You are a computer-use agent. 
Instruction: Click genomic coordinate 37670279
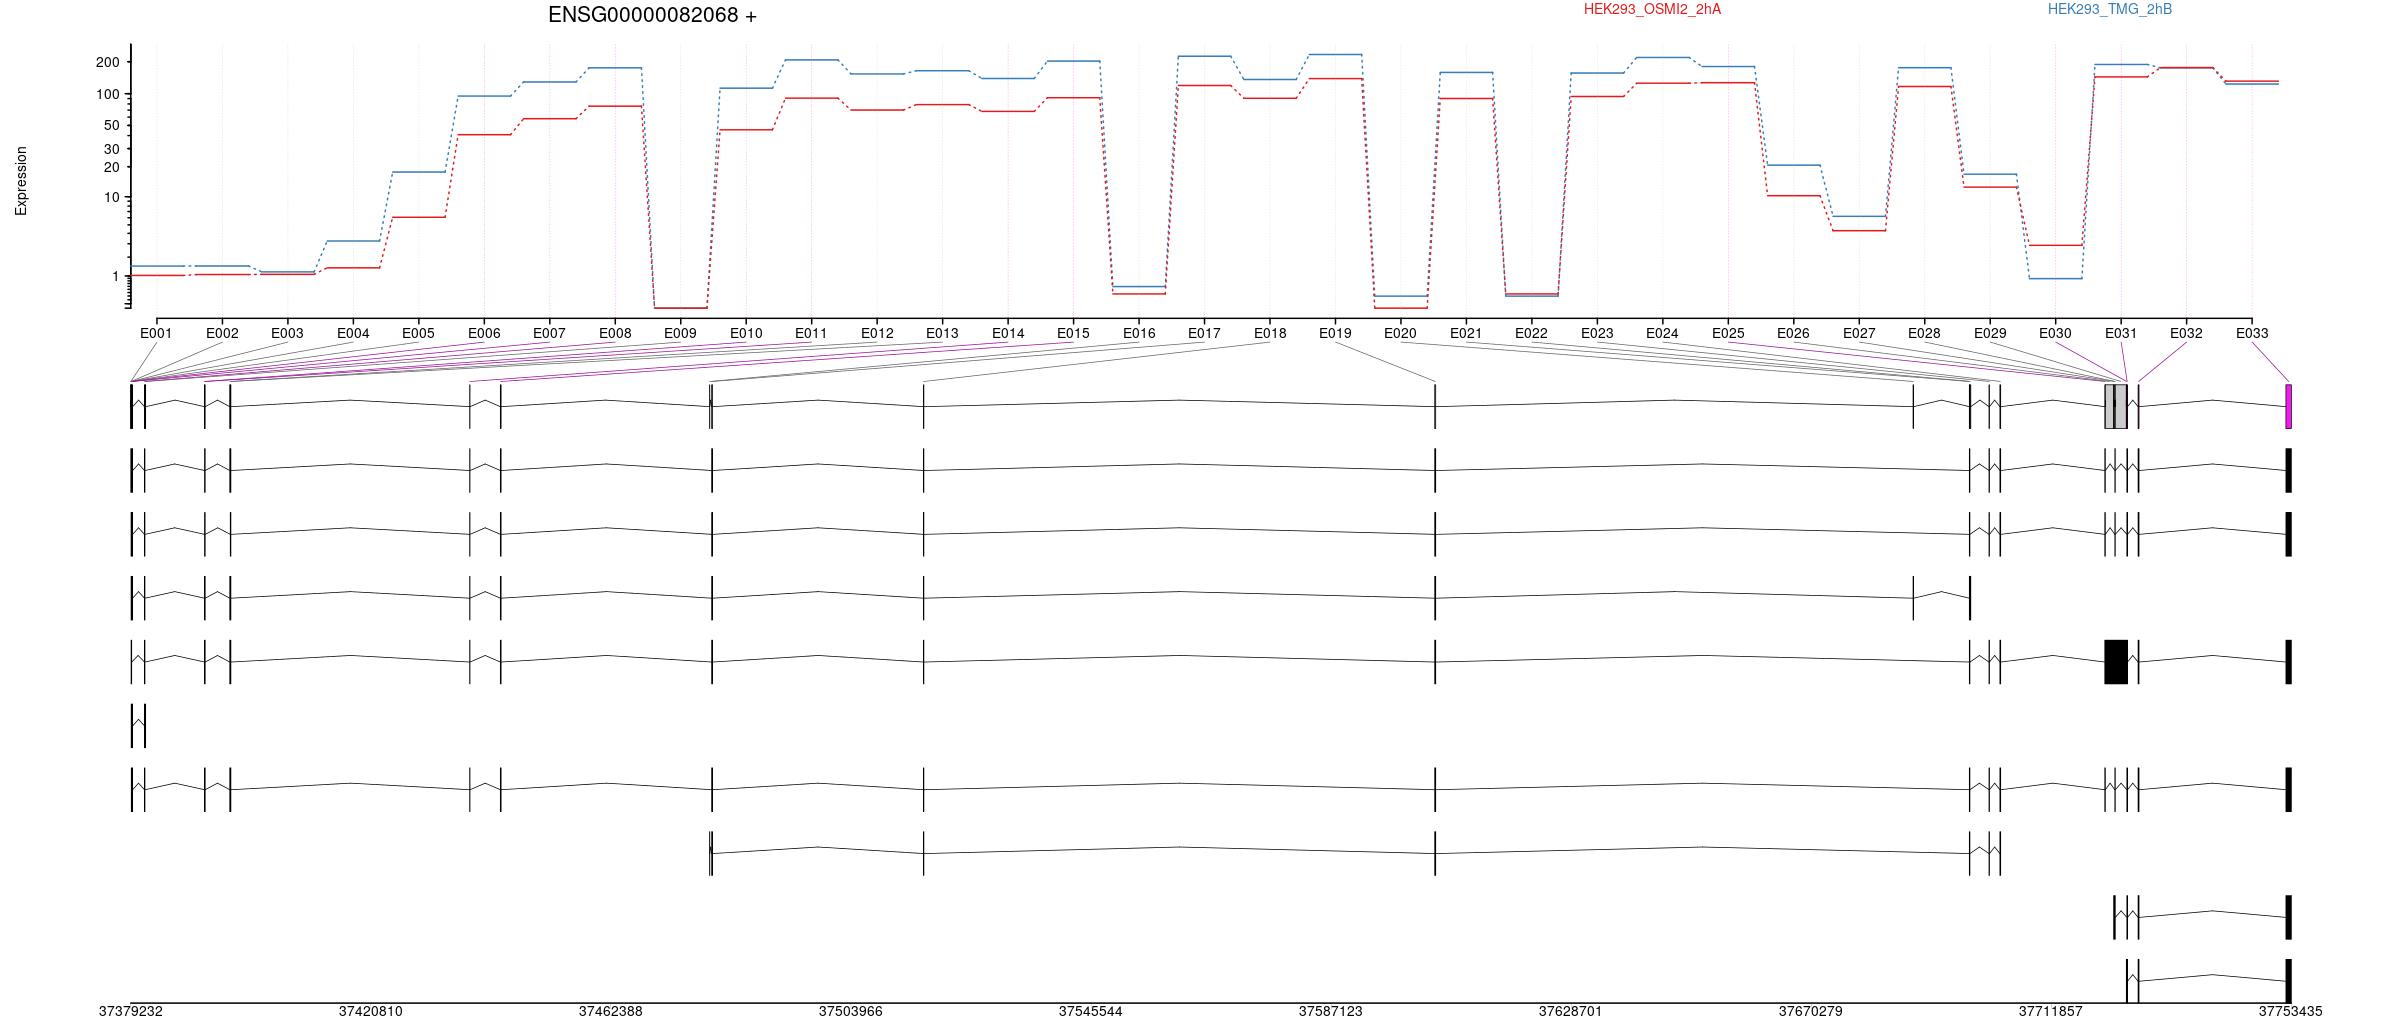pos(1810,1012)
